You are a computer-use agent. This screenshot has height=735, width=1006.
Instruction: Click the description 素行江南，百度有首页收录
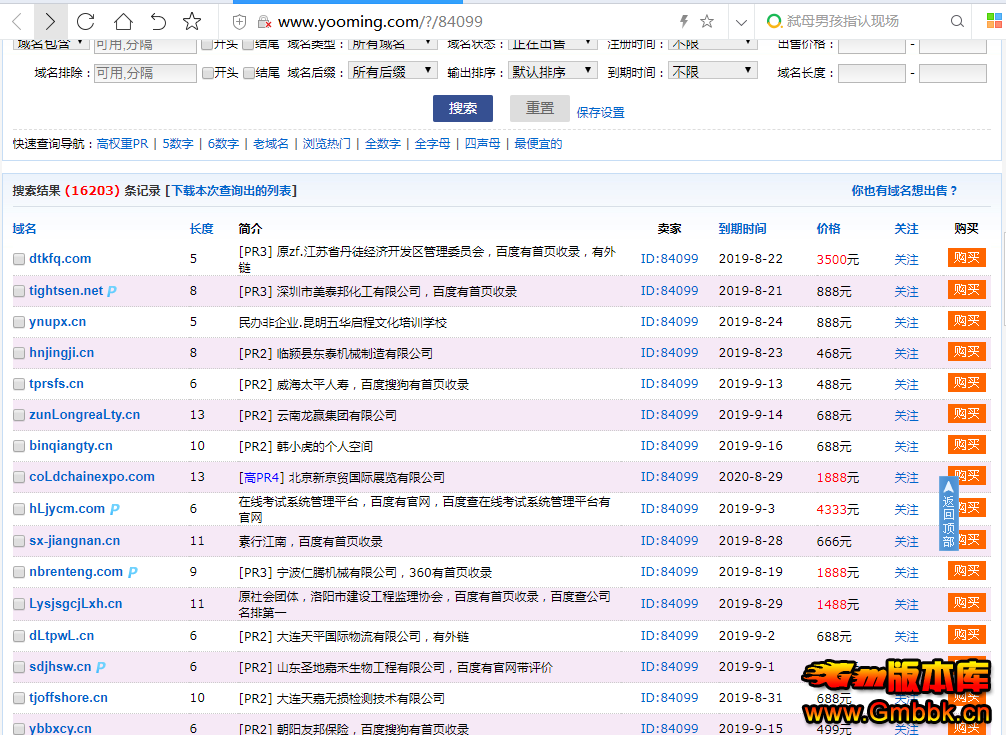(311, 542)
